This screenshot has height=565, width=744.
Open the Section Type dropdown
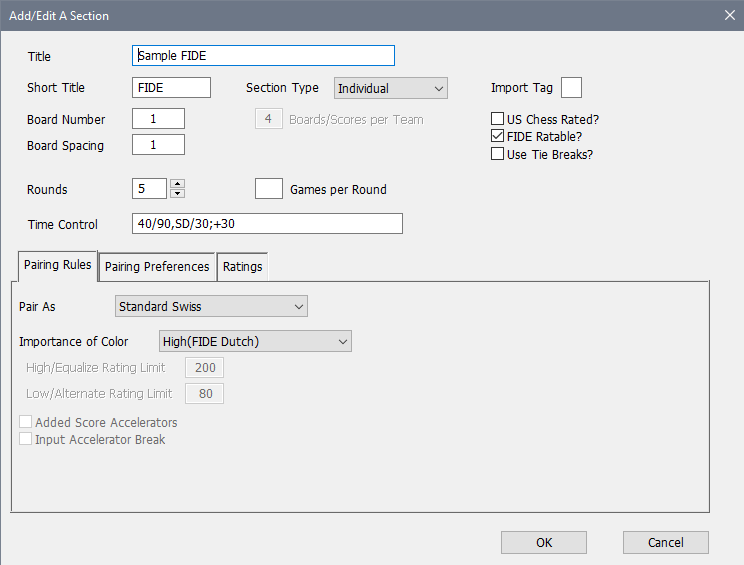390,88
